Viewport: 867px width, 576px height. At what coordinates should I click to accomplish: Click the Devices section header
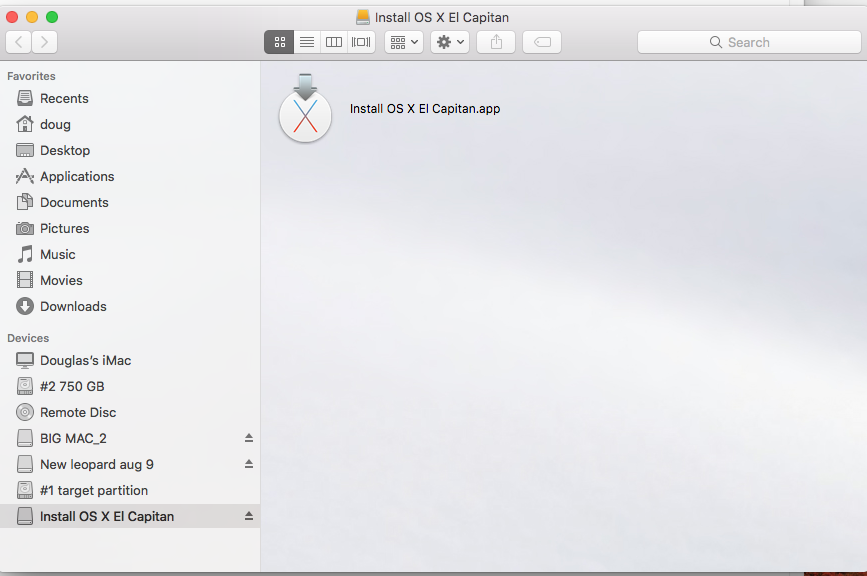click(28, 338)
